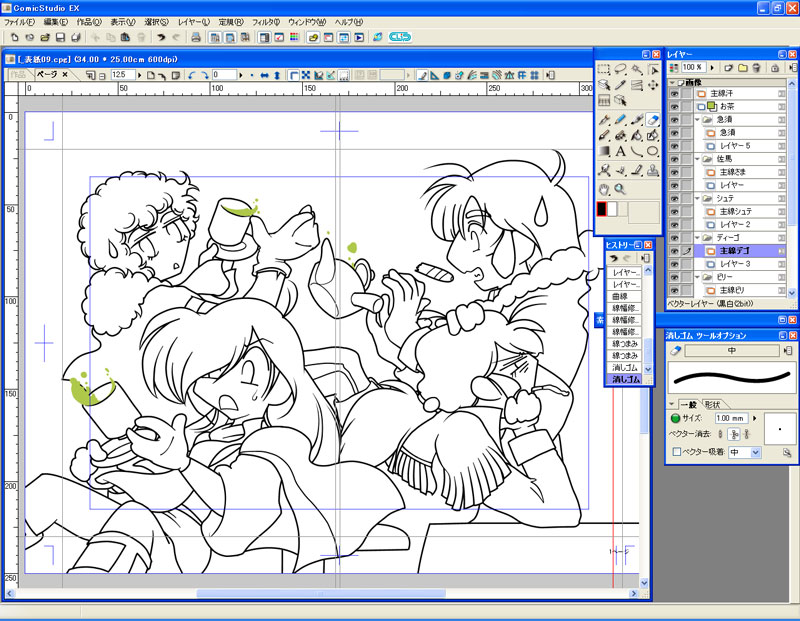Image resolution: width=800 pixels, height=621 pixels.
Task: Click the eraser size field showing 1.00 mm
Action: point(731,418)
